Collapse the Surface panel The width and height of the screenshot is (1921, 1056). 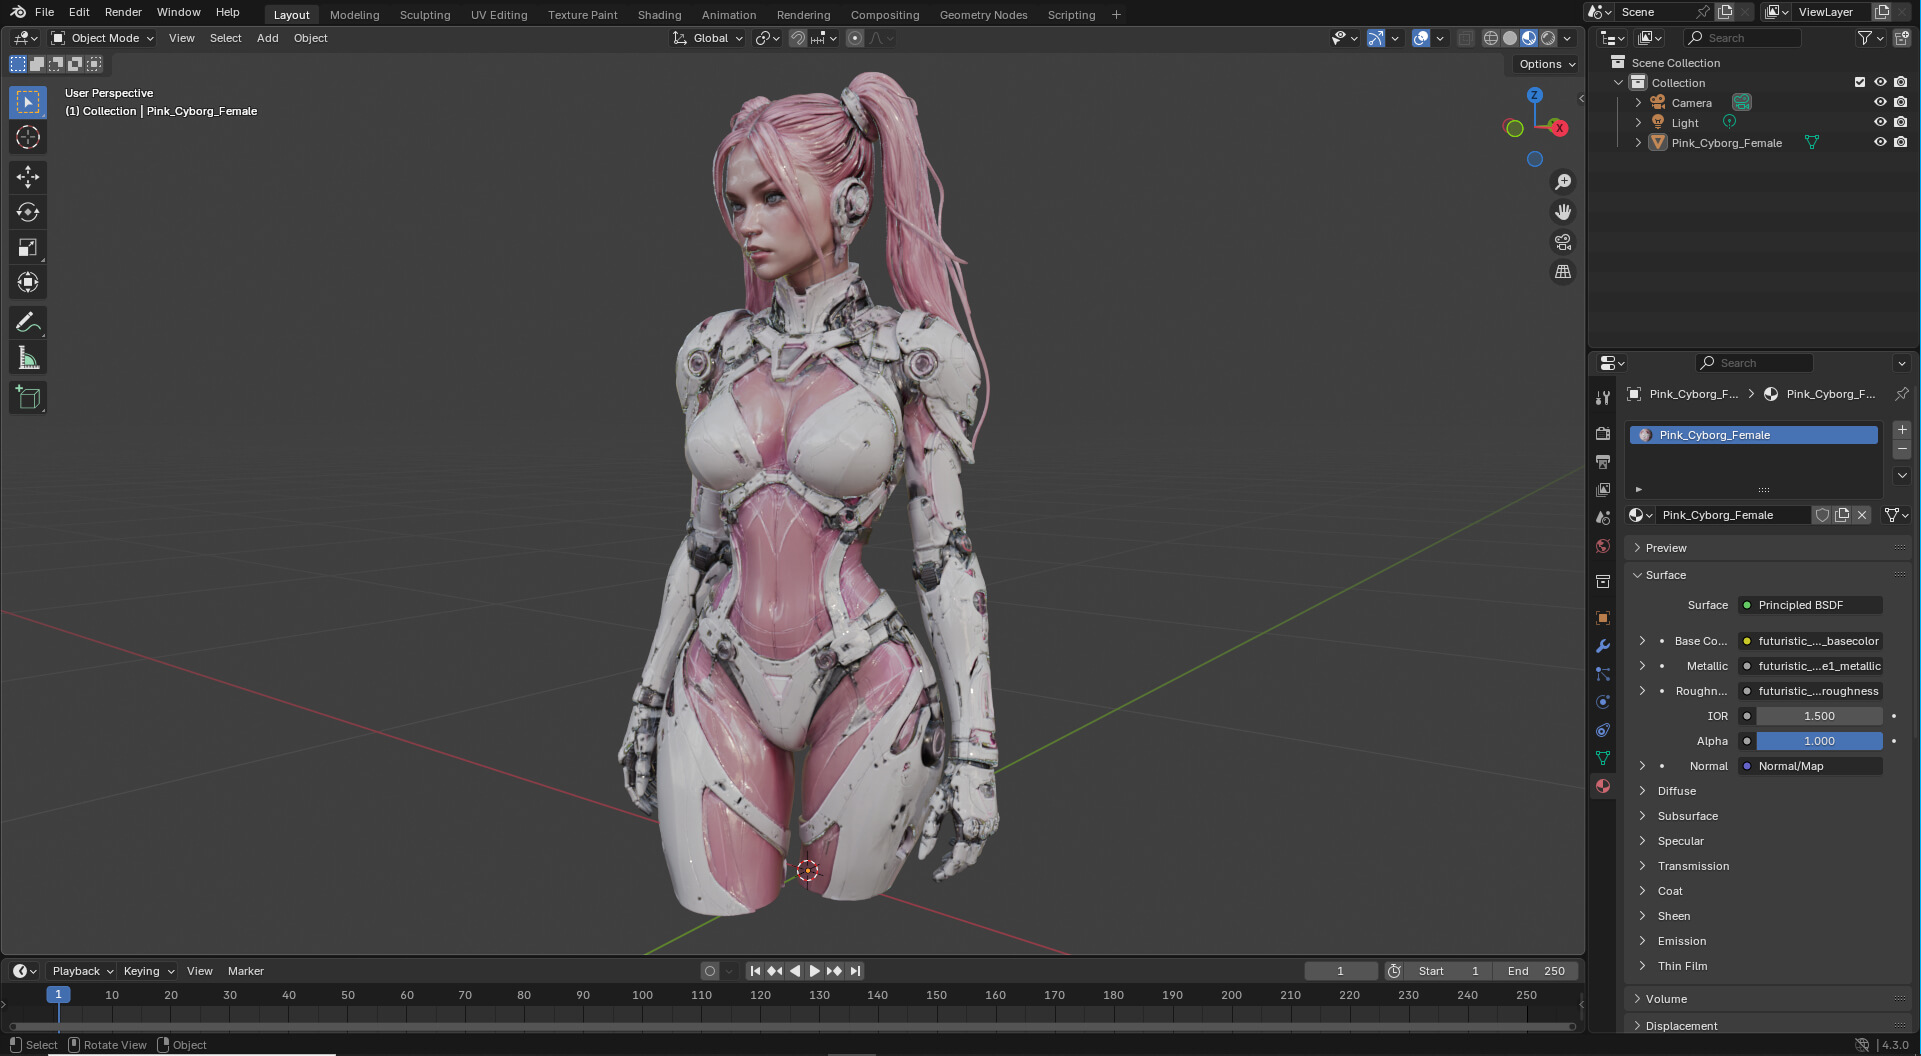[1664, 575]
